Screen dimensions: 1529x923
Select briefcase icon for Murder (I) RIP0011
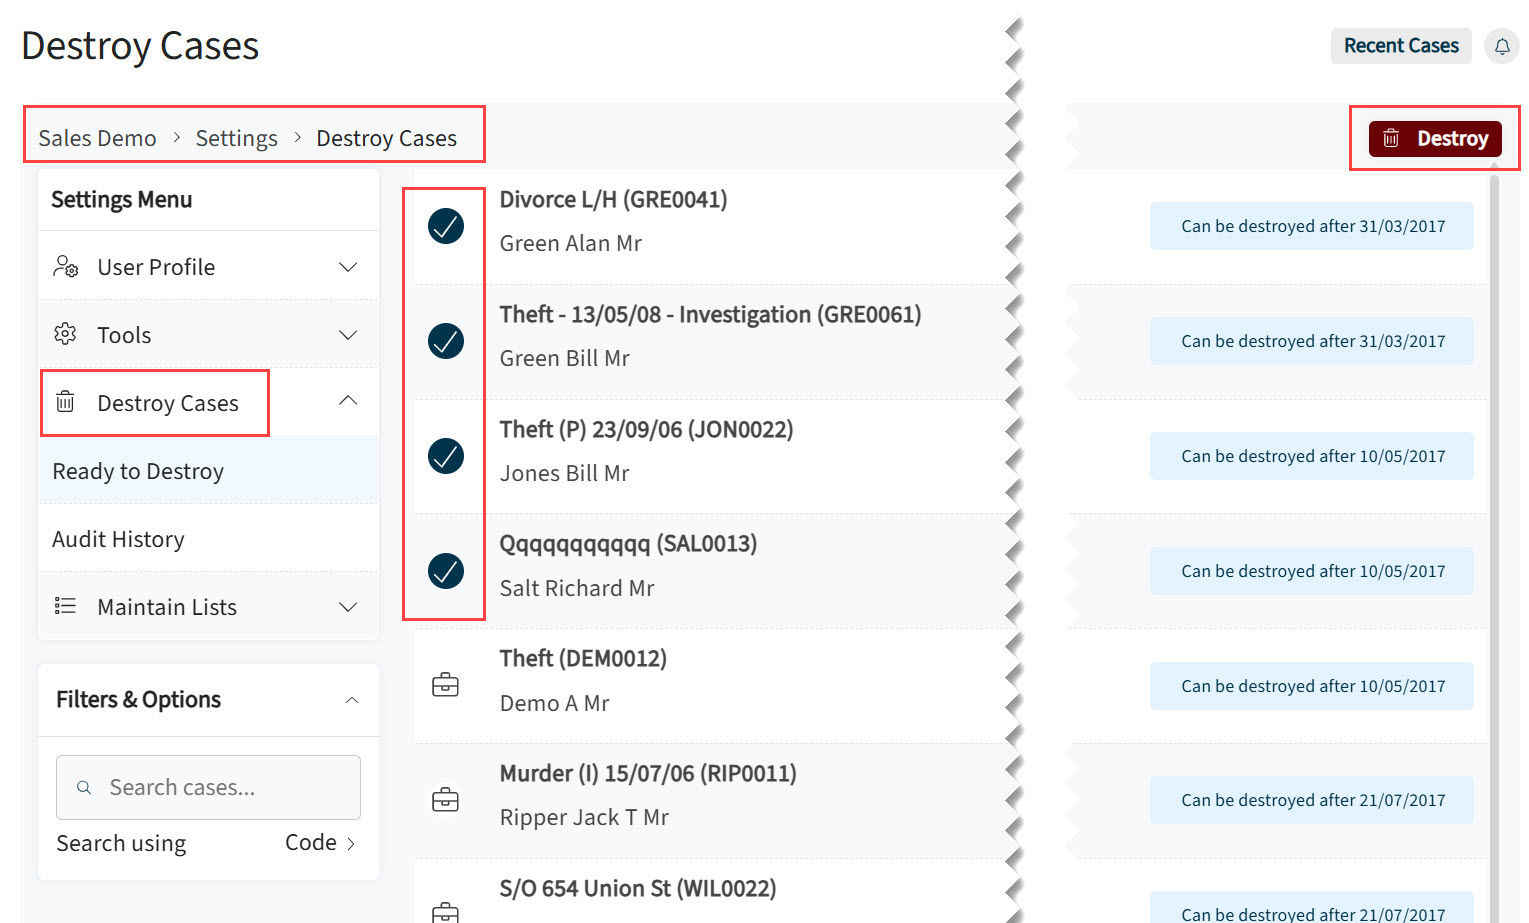tap(445, 800)
